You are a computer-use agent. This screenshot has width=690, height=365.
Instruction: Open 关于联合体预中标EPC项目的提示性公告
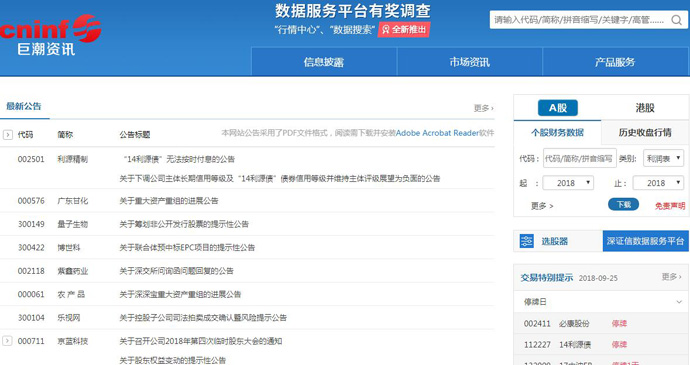[x=187, y=247]
